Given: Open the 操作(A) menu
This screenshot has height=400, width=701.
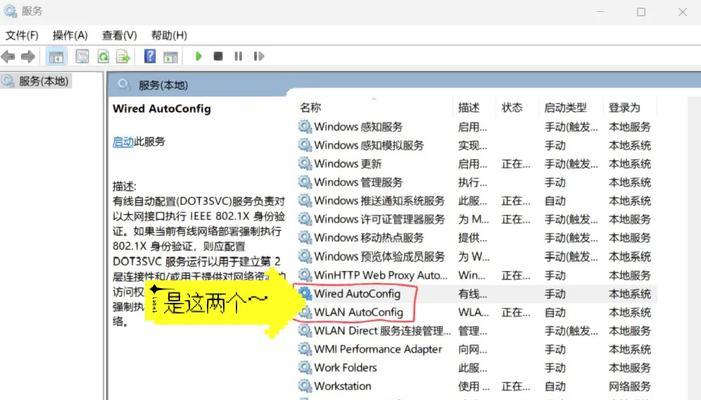Looking at the screenshot, I should pyautogui.click(x=70, y=35).
